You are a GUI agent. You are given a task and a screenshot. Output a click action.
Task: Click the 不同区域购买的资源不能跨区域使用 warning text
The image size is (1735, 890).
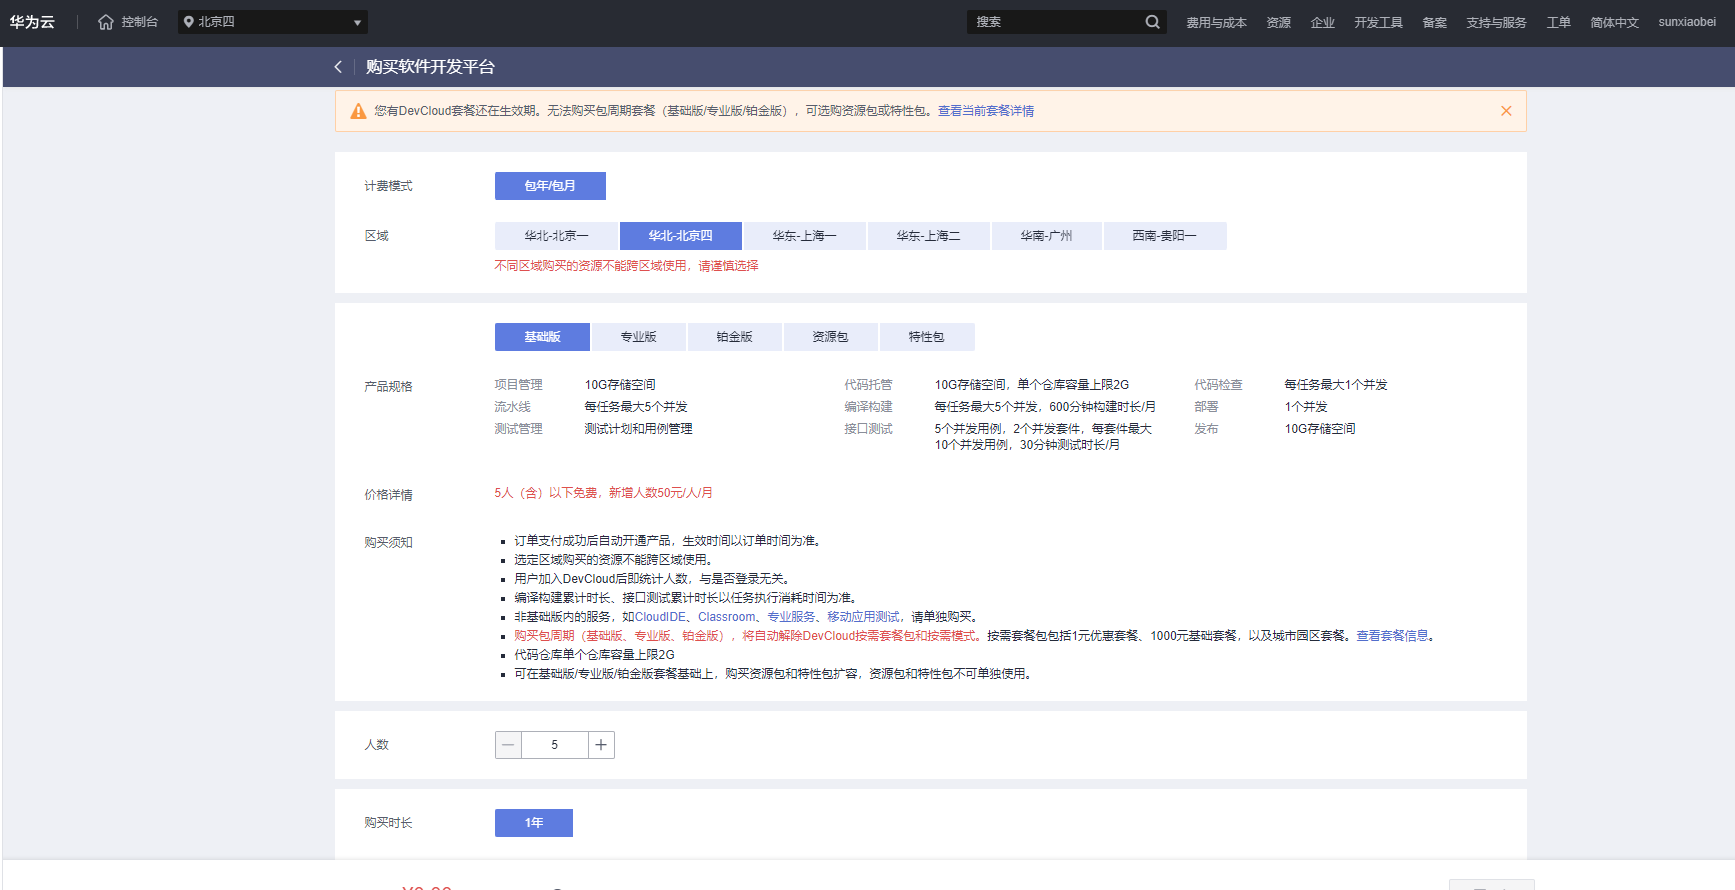(x=627, y=266)
